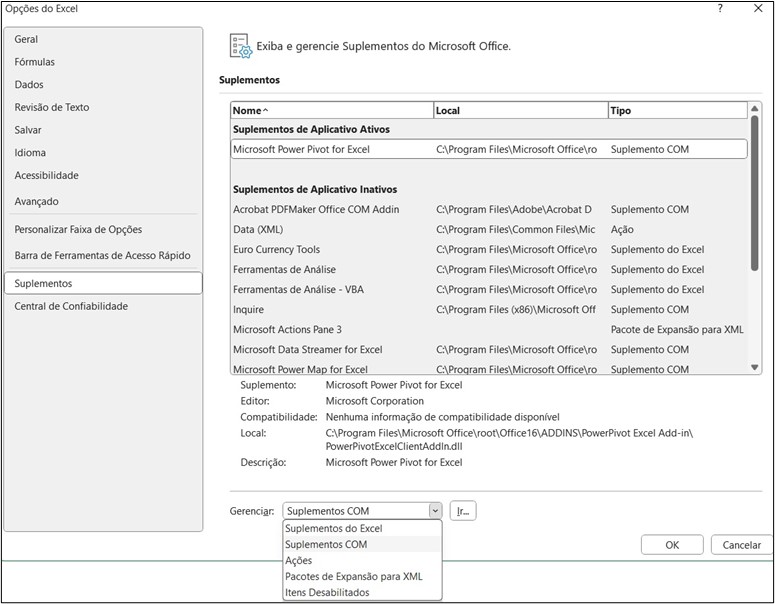The image size is (775, 604).
Task: Select Microsoft Power Pivot for Excel row
Action: click(x=489, y=149)
